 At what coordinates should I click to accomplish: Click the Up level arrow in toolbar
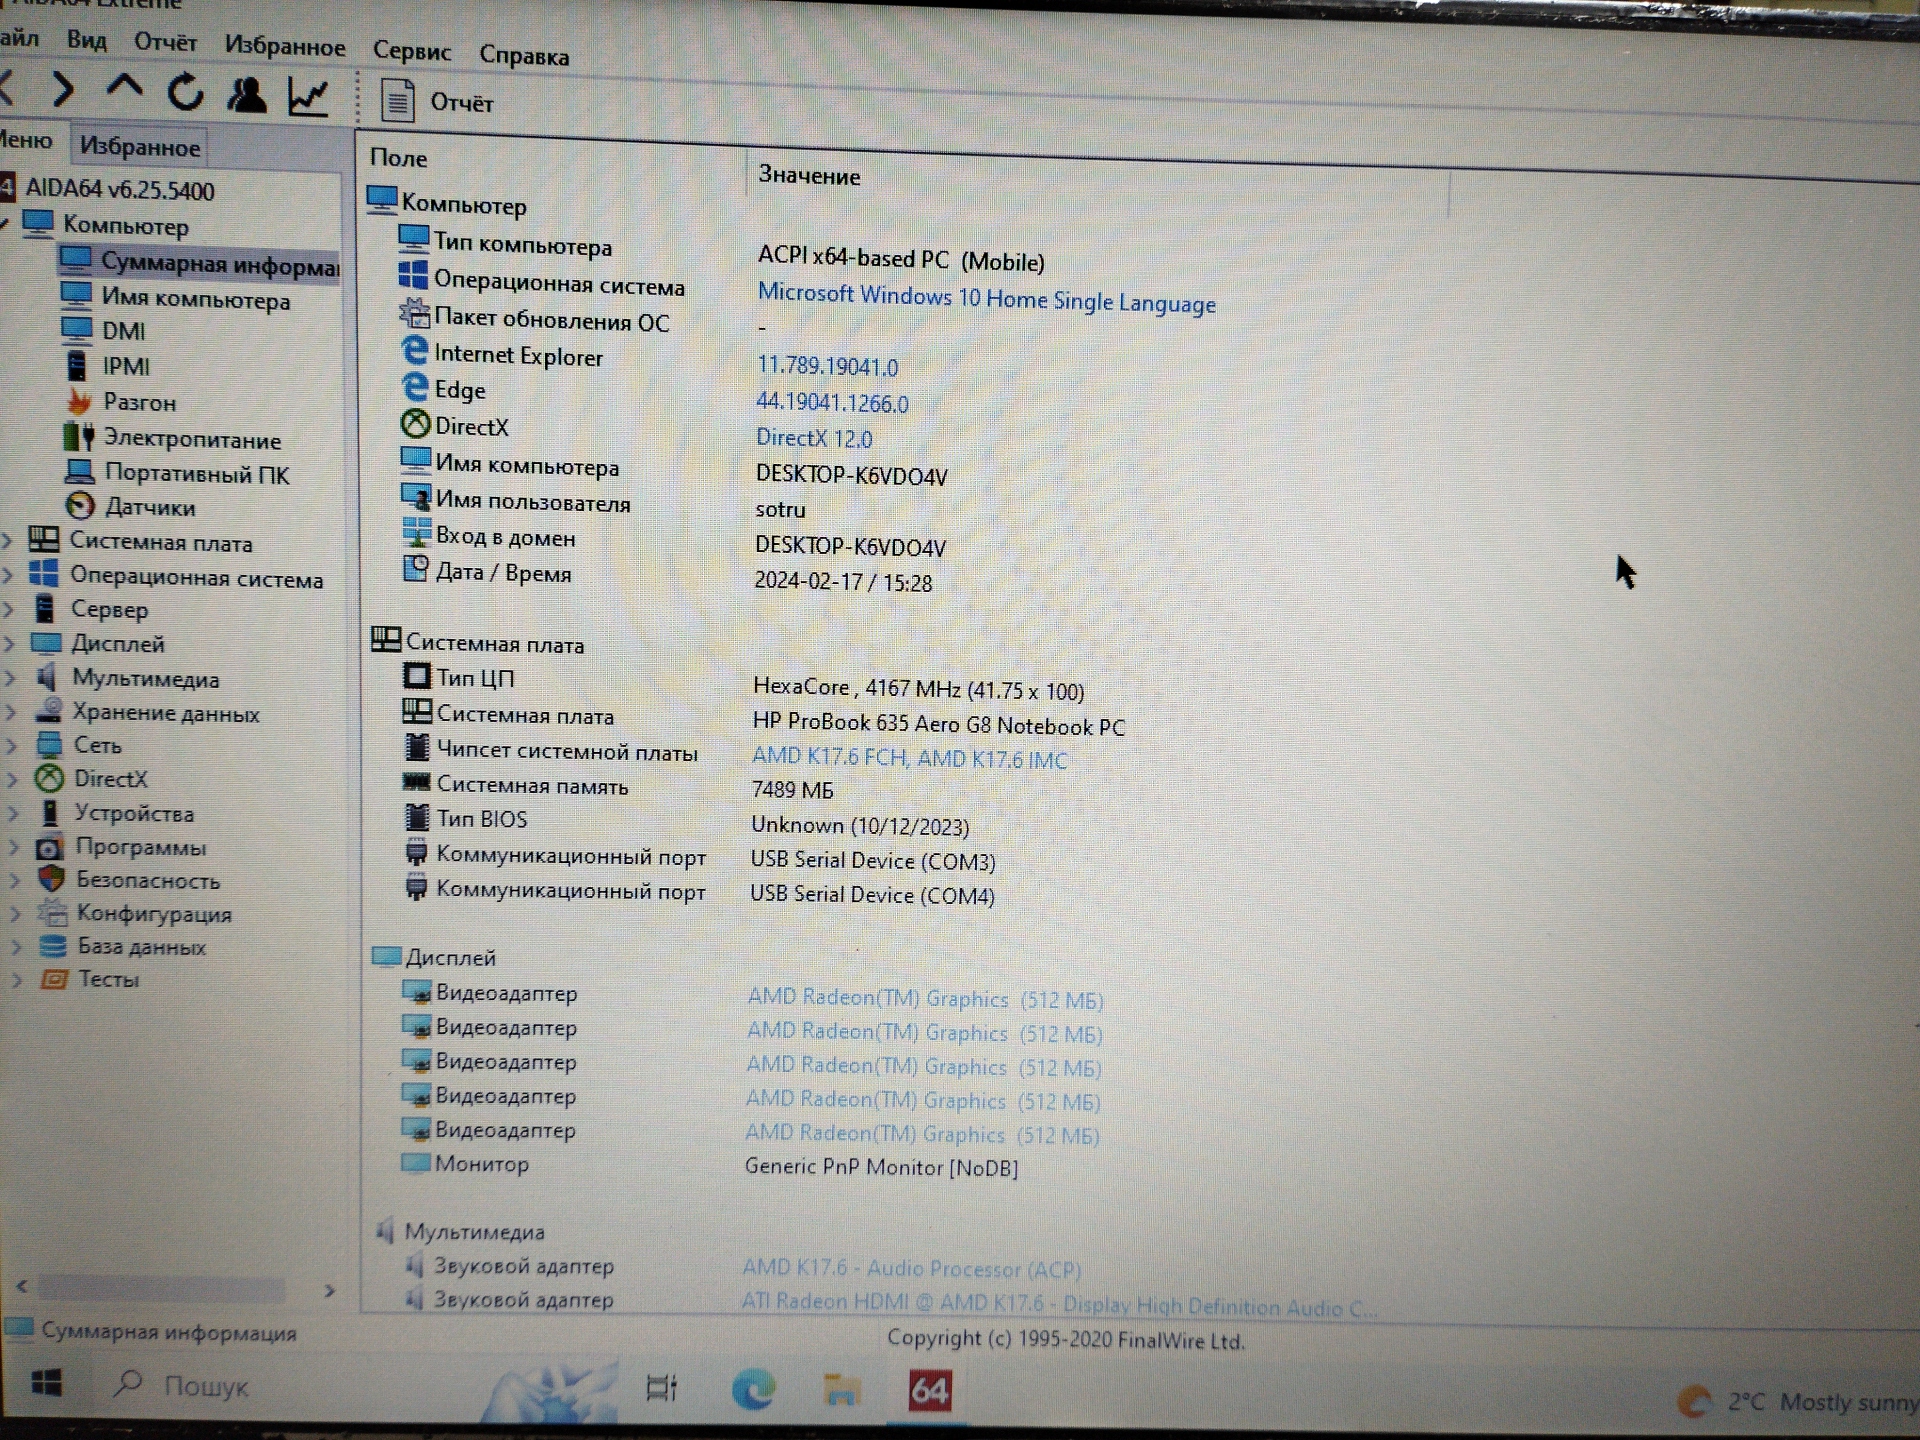coord(124,88)
